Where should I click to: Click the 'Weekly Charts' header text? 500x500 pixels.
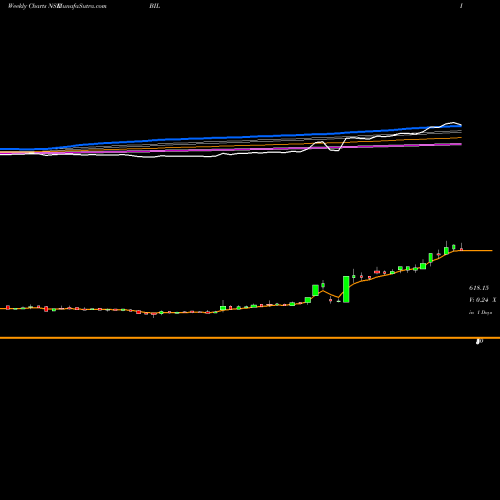[28, 6]
